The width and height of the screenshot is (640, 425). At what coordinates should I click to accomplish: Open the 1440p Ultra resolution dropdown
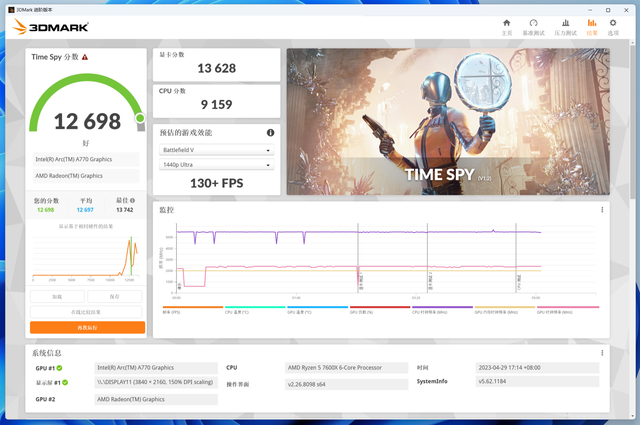point(216,164)
